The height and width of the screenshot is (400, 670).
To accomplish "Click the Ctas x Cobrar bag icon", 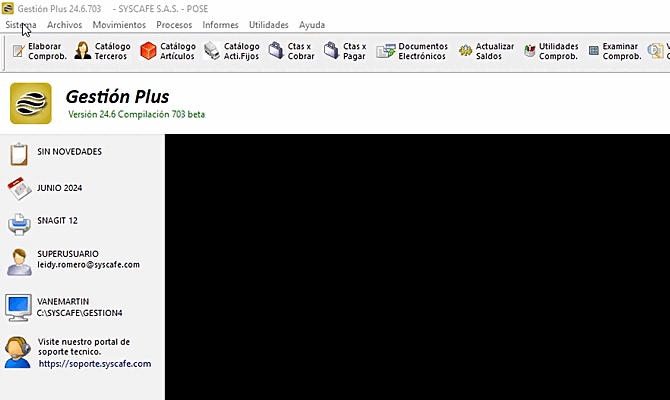I will [x=276, y=50].
